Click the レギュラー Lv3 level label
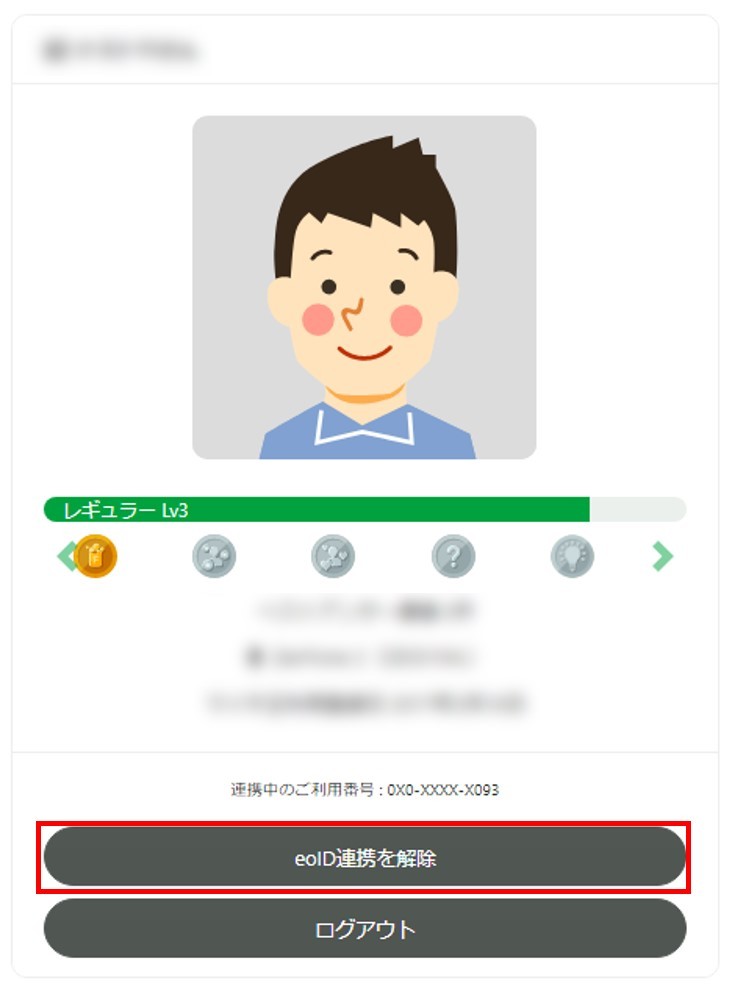This screenshot has width=732, height=1000. click(x=126, y=510)
